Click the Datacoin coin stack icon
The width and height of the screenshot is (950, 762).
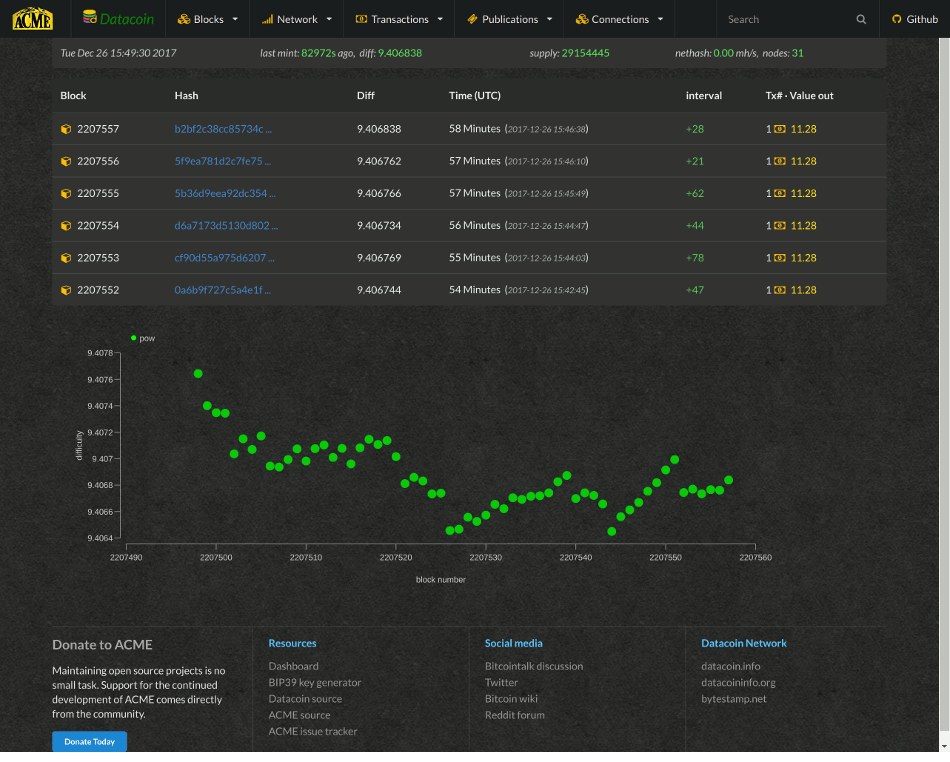click(x=90, y=17)
